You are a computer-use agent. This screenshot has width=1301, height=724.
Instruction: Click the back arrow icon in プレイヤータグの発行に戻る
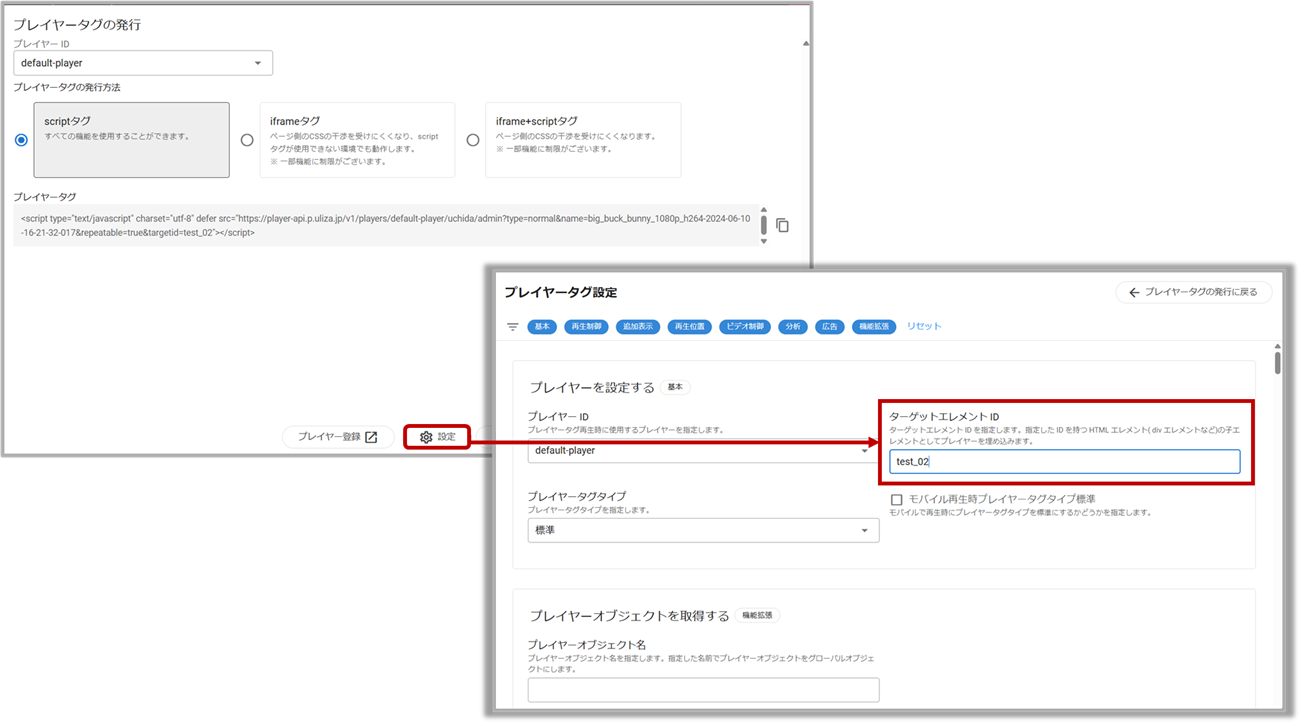(1133, 293)
